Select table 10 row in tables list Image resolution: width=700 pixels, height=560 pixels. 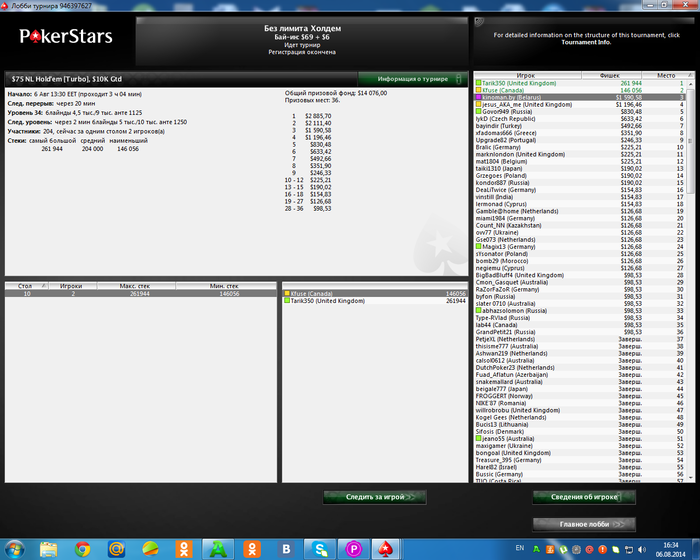click(141, 294)
